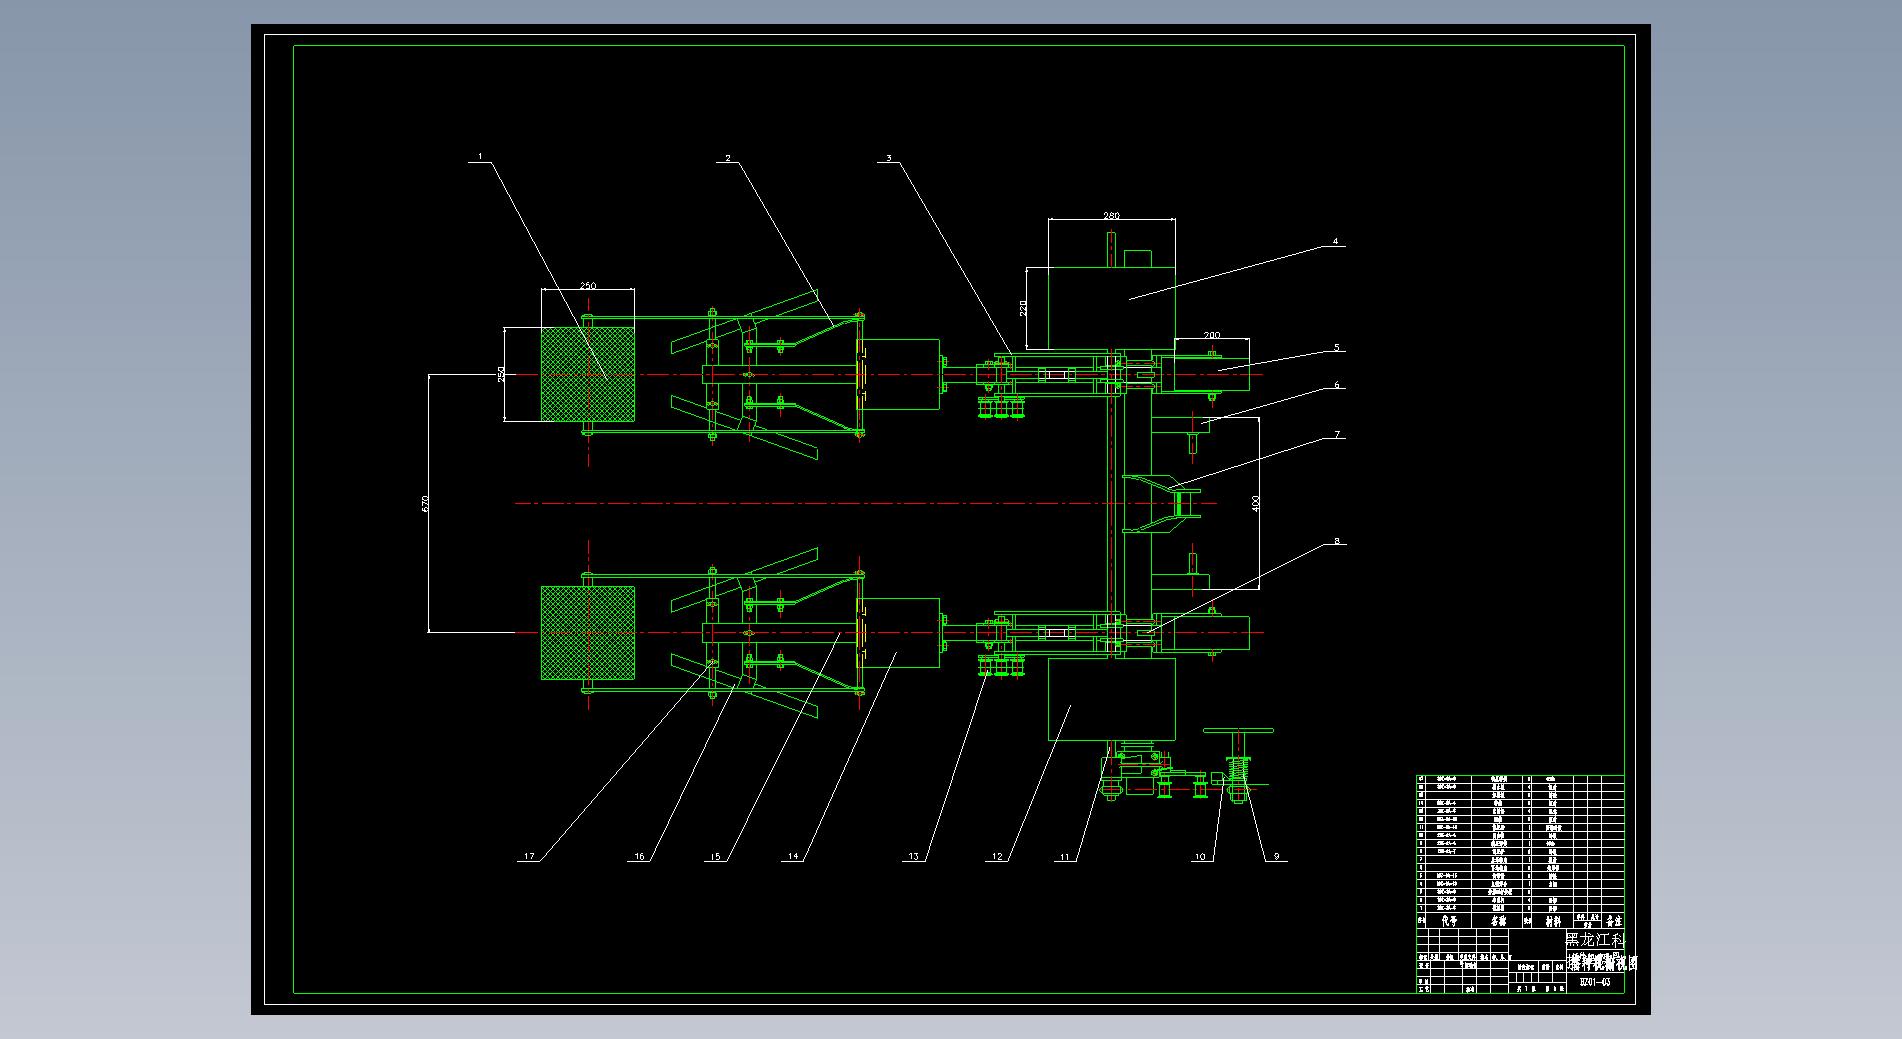Select the handwheel with spring at bottom right
The width and height of the screenshot is (1902, 1039).
(1238, 762)
